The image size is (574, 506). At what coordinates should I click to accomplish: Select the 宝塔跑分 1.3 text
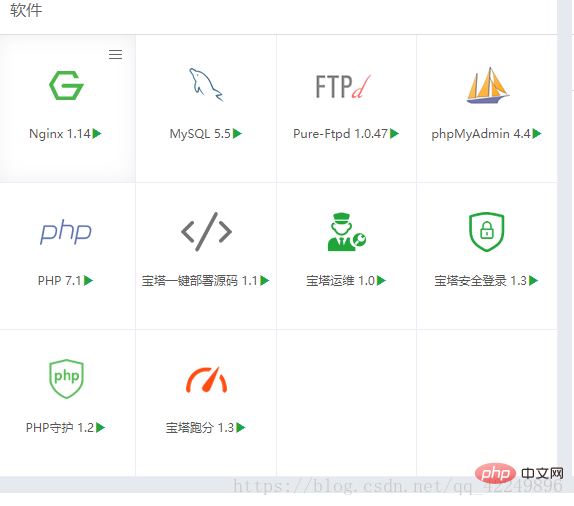tap(200, 428)
